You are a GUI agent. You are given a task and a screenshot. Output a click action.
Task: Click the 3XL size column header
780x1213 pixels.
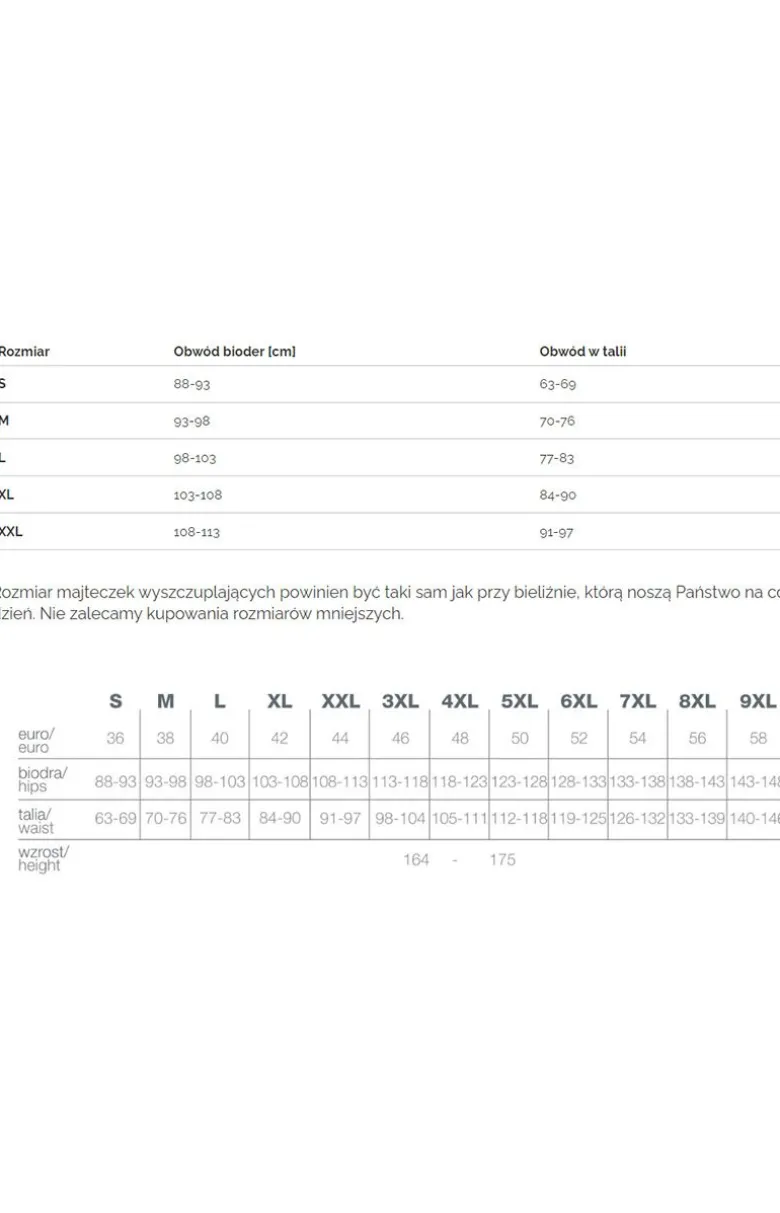(400, 701)
